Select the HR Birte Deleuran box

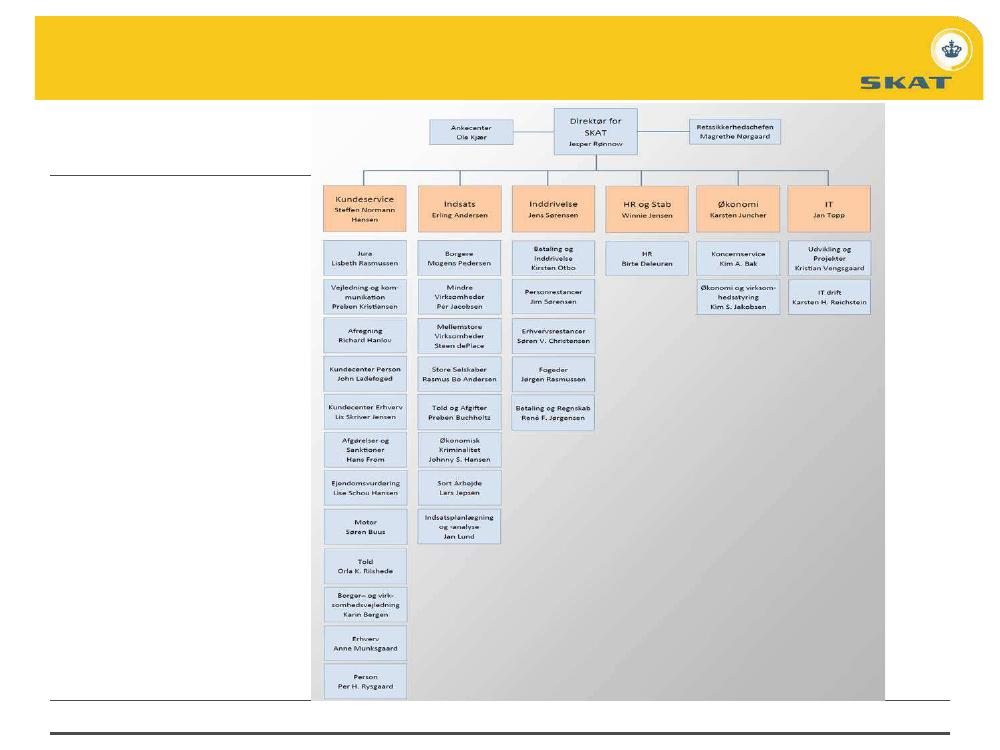pyautogui.click(x=647, y=258)
